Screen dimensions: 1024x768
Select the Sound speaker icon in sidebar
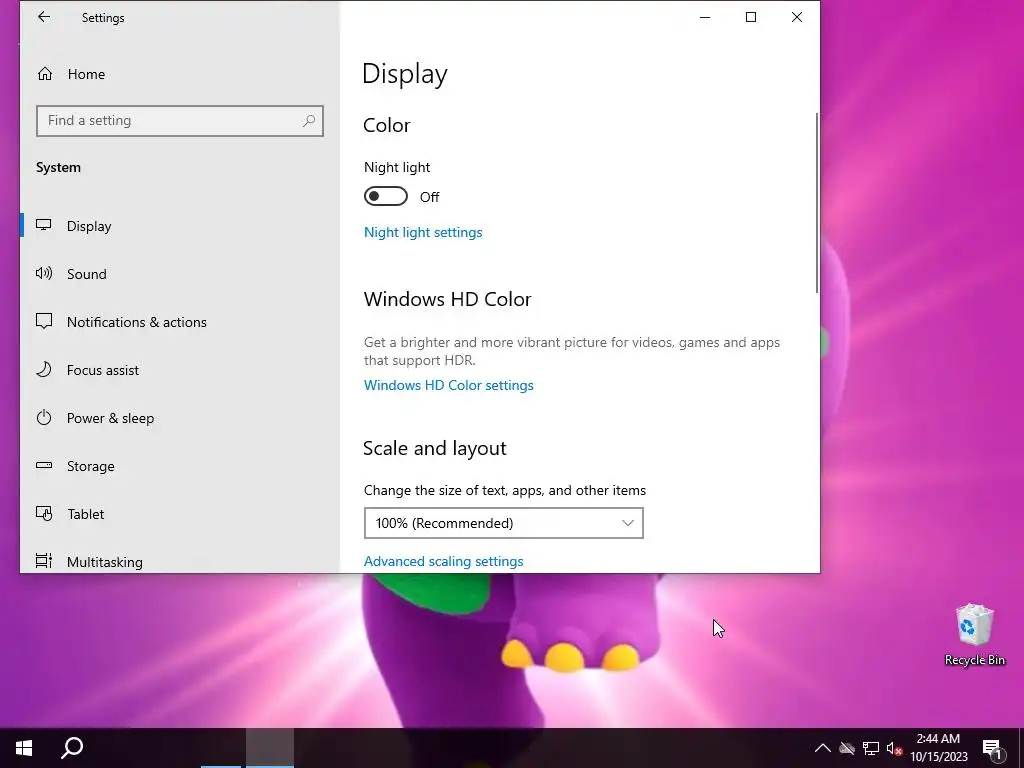(44, 273)
